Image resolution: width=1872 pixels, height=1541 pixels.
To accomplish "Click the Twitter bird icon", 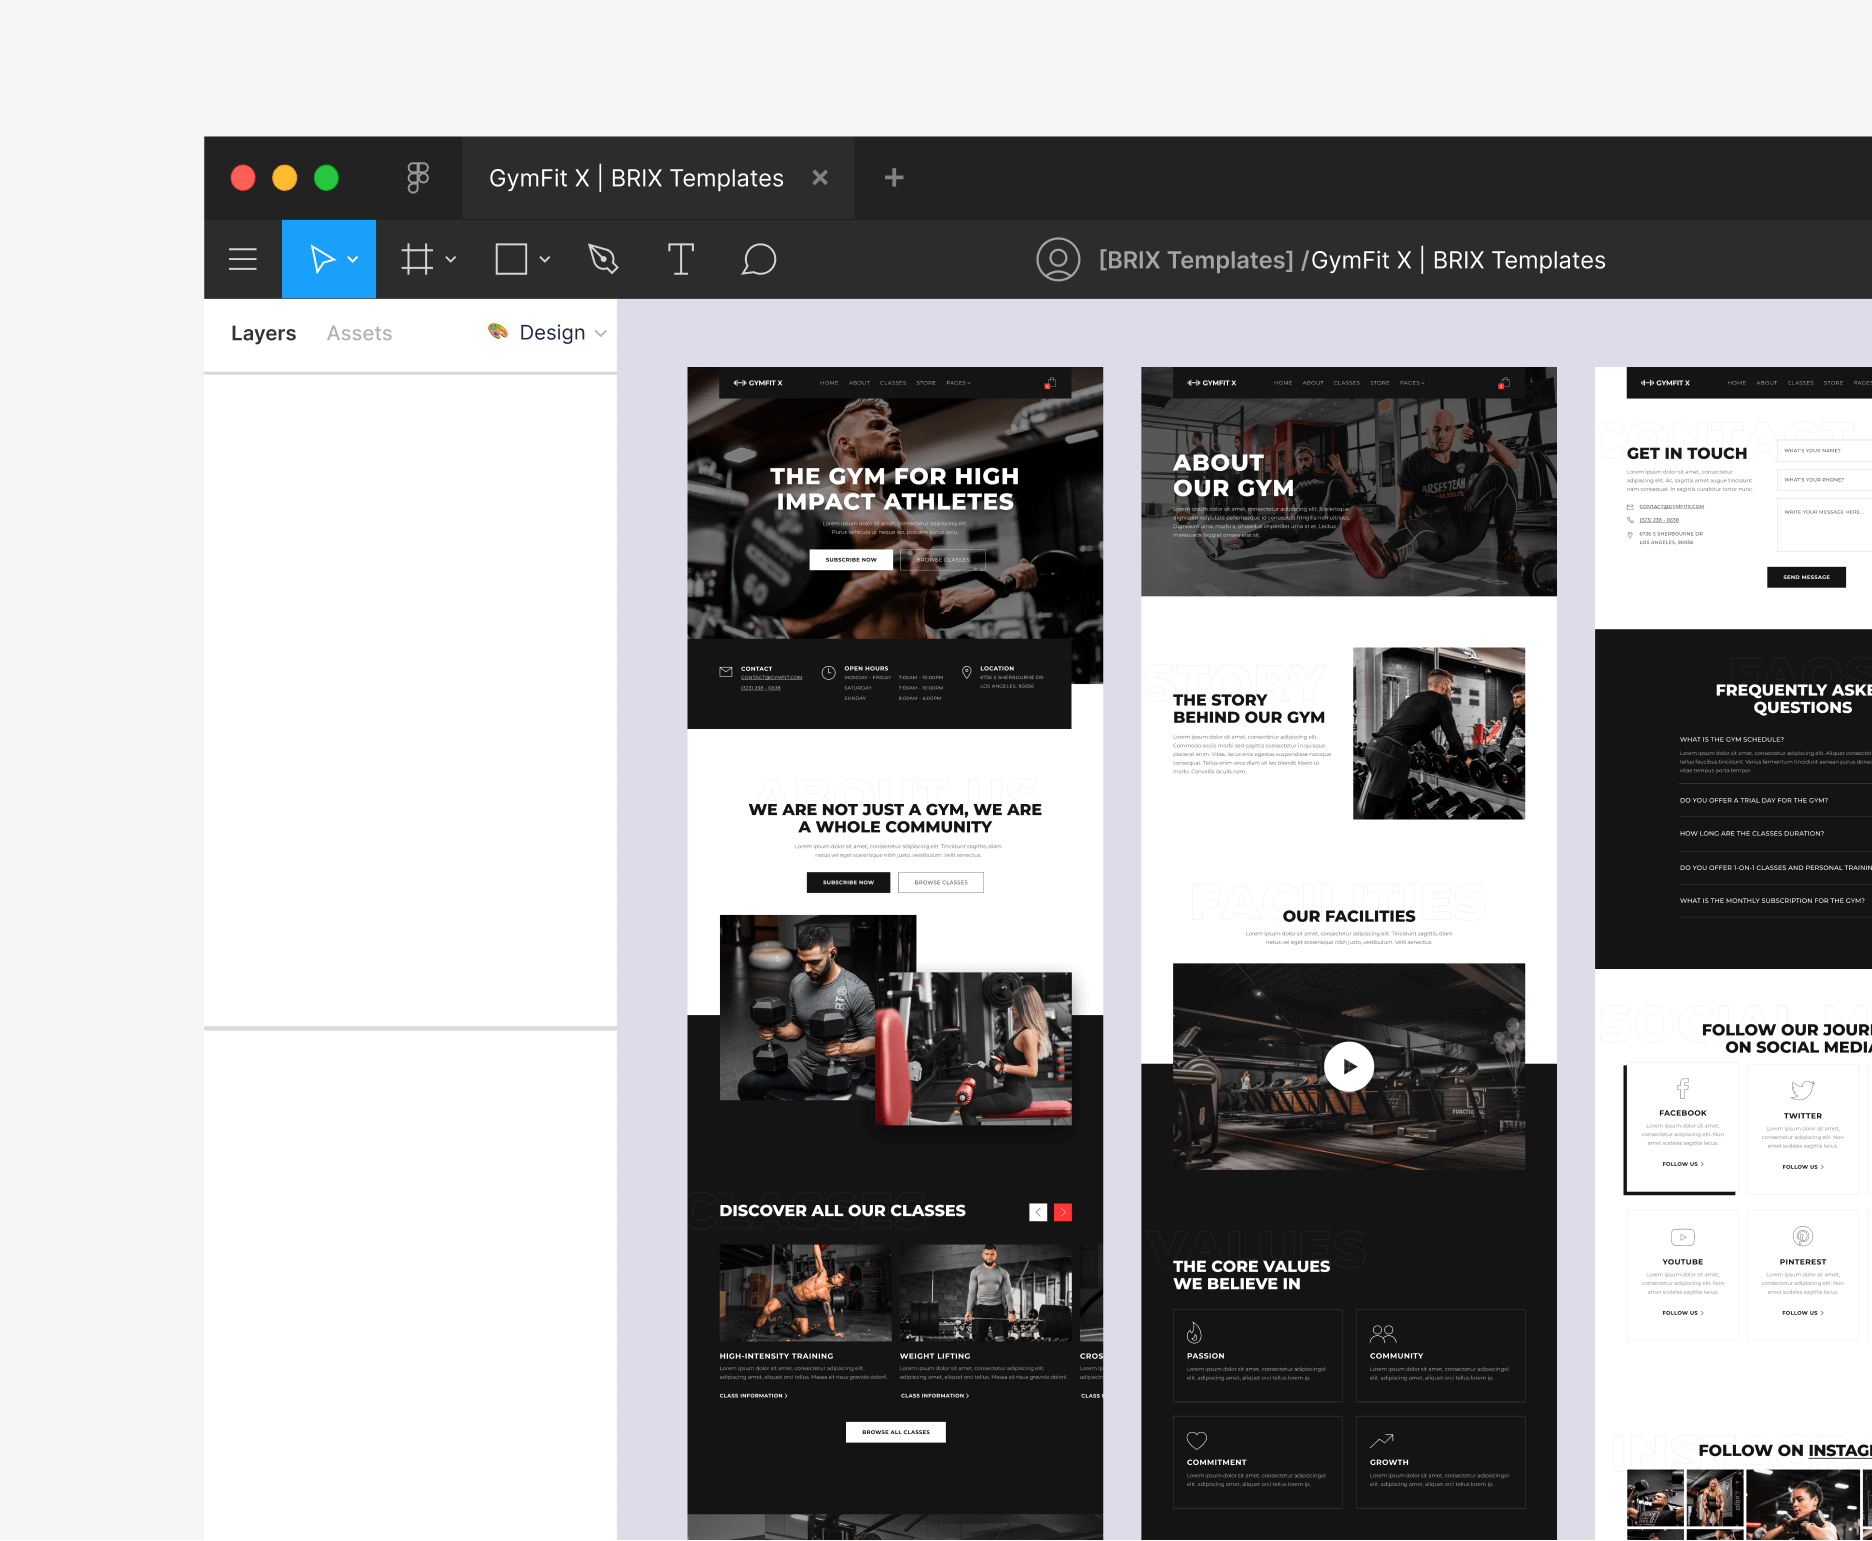I will pos(1803,1090).
